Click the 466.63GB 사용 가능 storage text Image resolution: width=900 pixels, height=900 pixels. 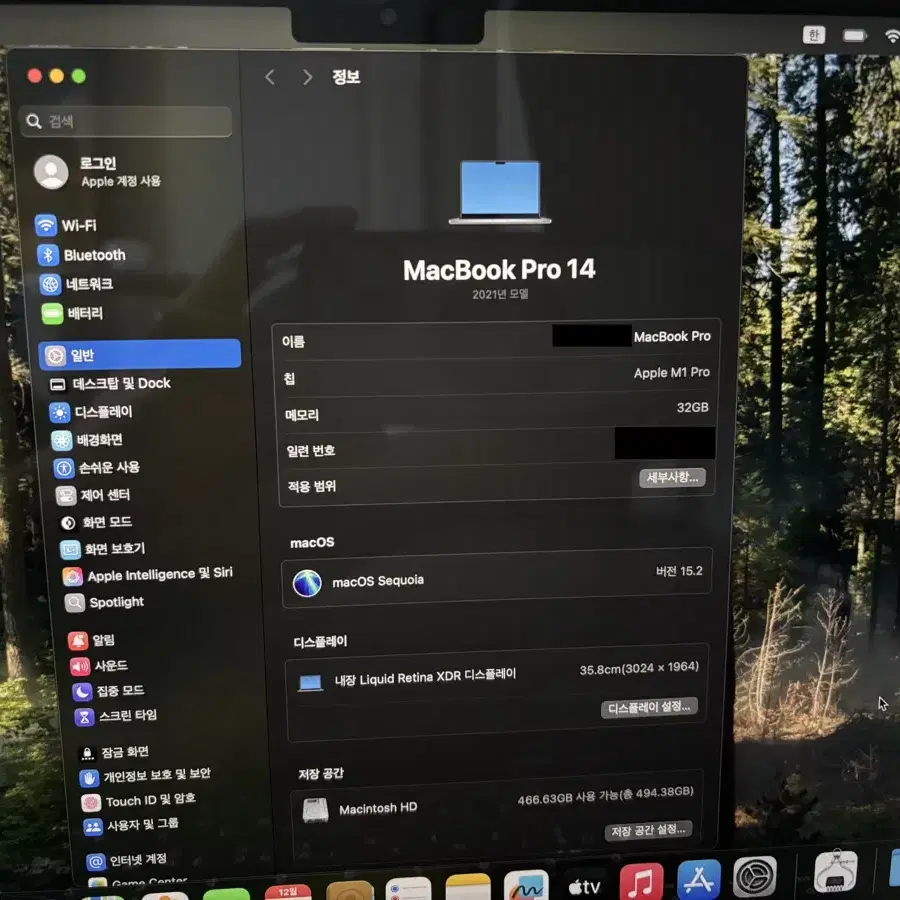point(606,796)
